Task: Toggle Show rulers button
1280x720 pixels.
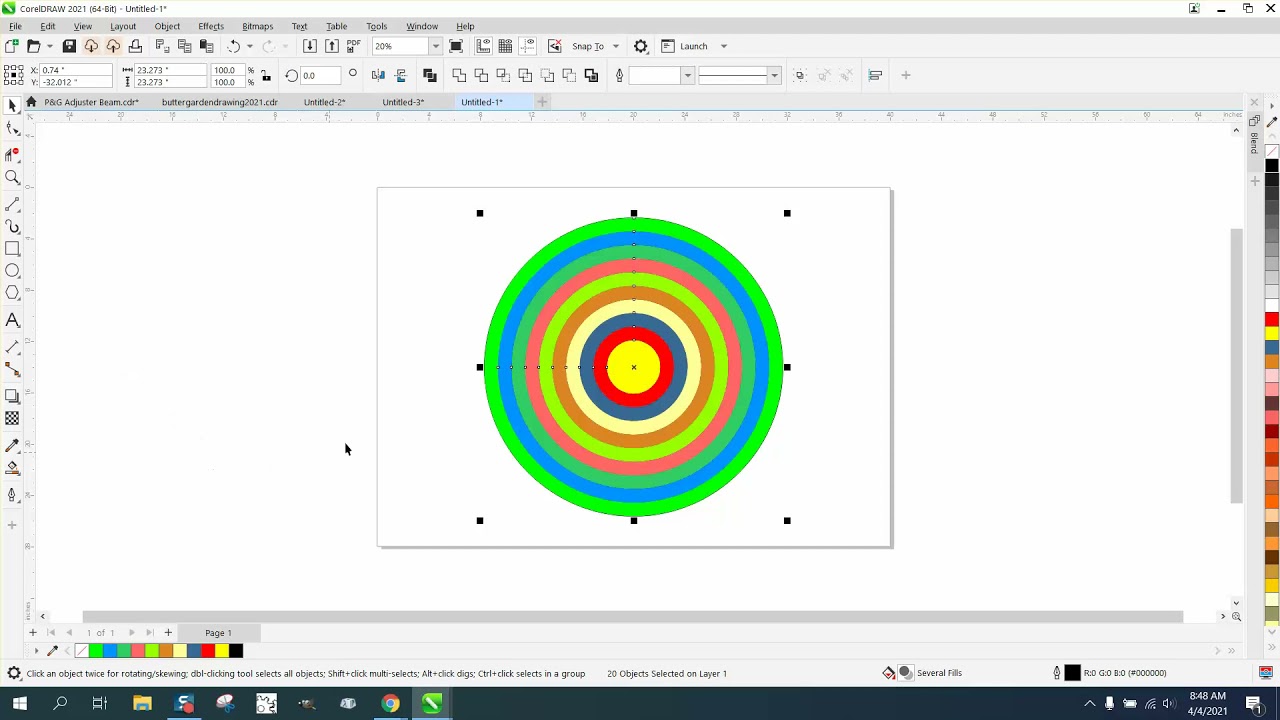Action: coord(483,46)
